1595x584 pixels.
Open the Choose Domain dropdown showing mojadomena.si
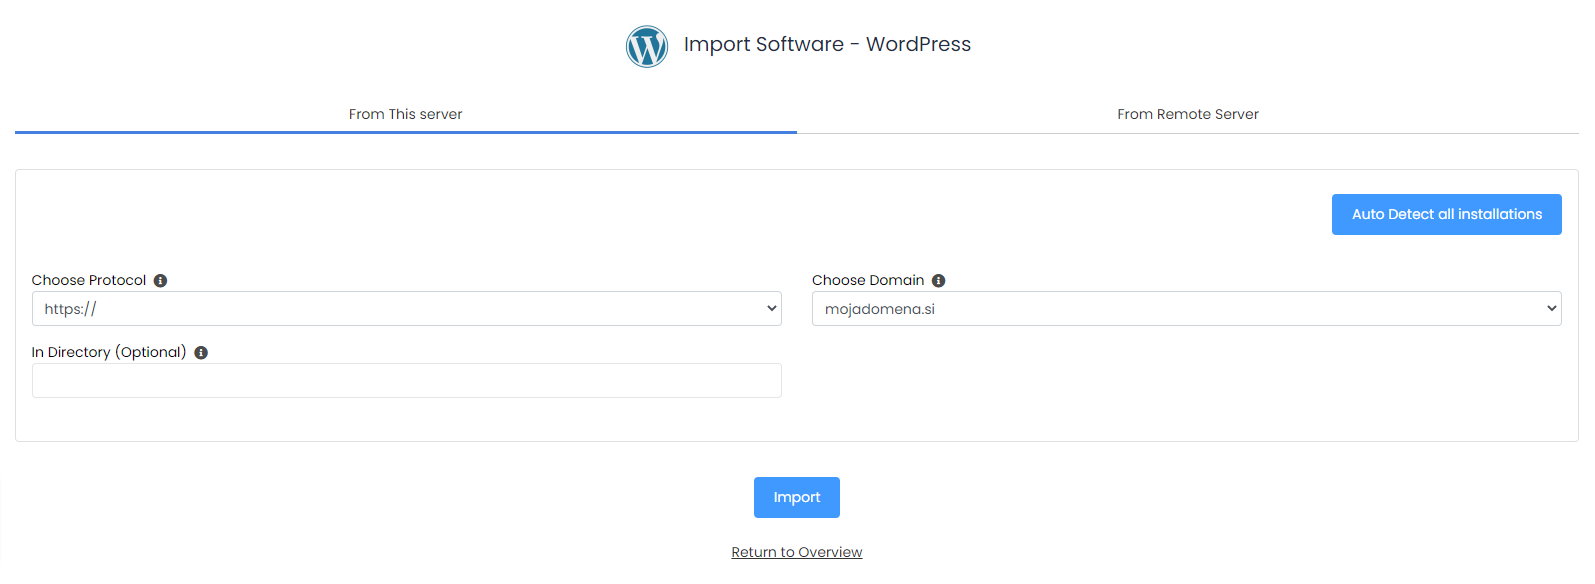(1187, 309)
